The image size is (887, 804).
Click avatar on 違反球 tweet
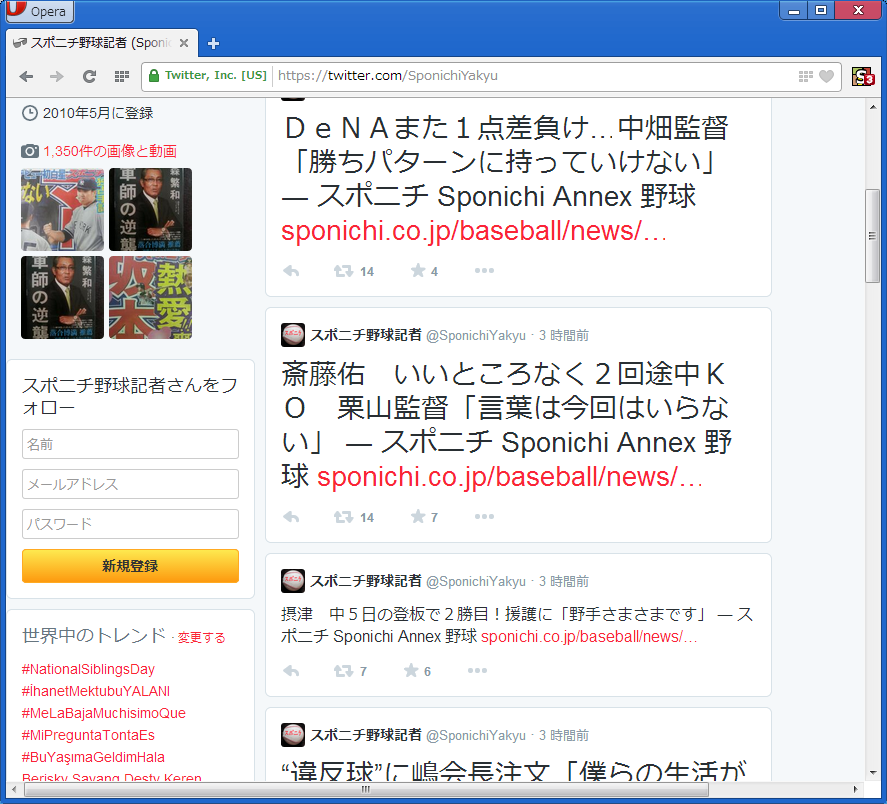tap(293, 735)
